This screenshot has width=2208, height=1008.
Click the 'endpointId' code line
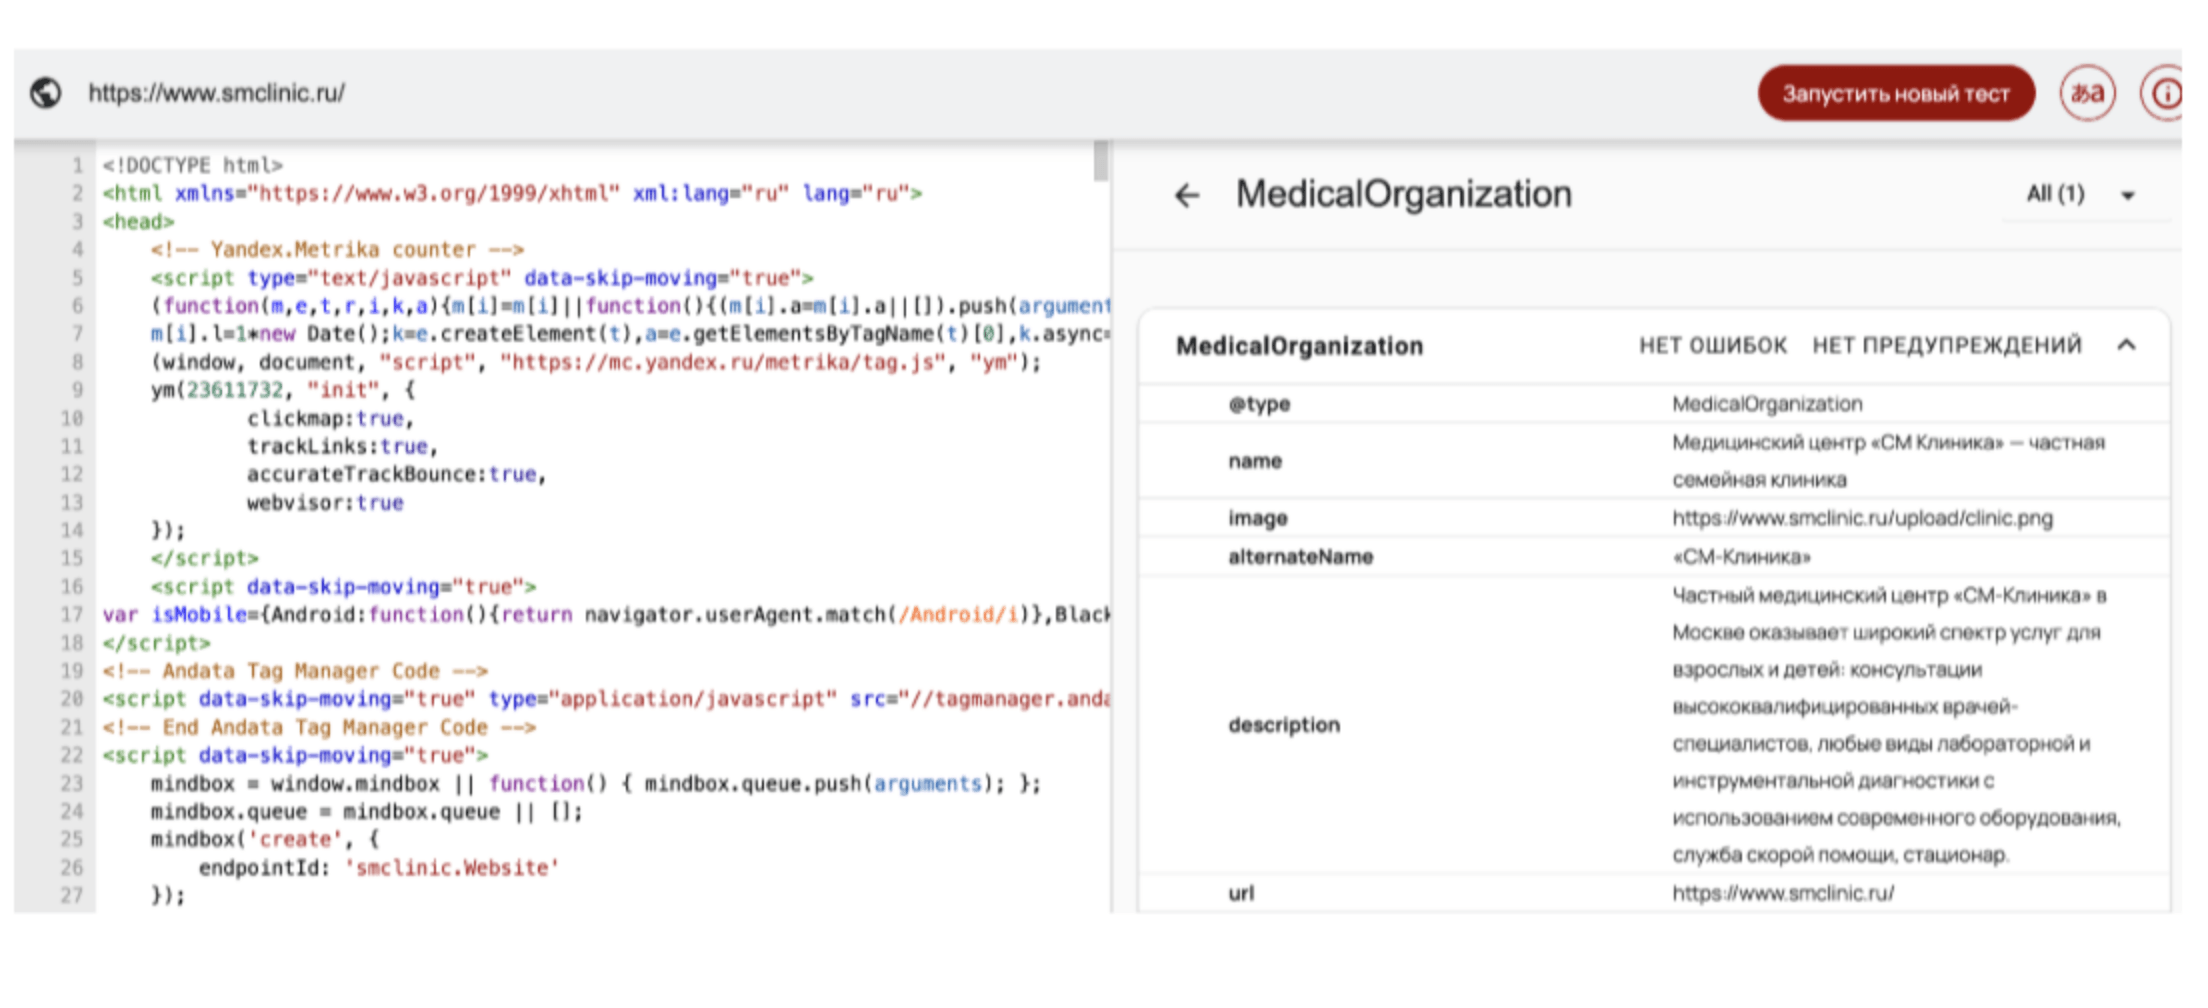pos(379,868)
